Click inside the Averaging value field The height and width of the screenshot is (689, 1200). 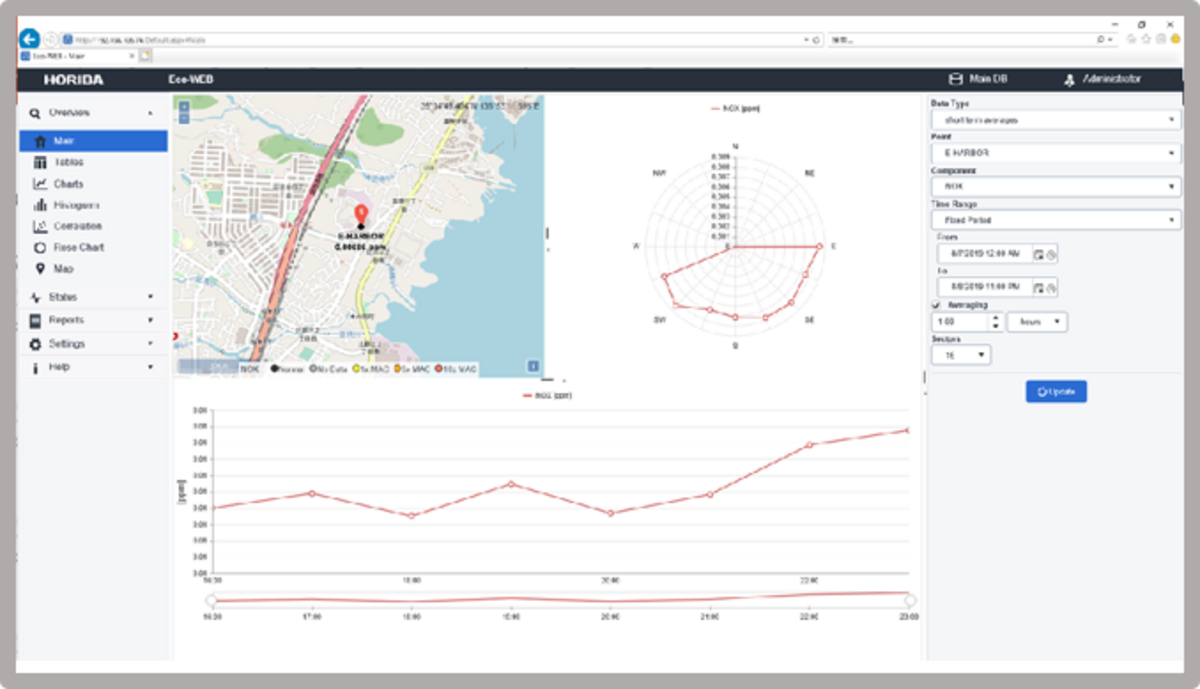[x=958, y=321]
